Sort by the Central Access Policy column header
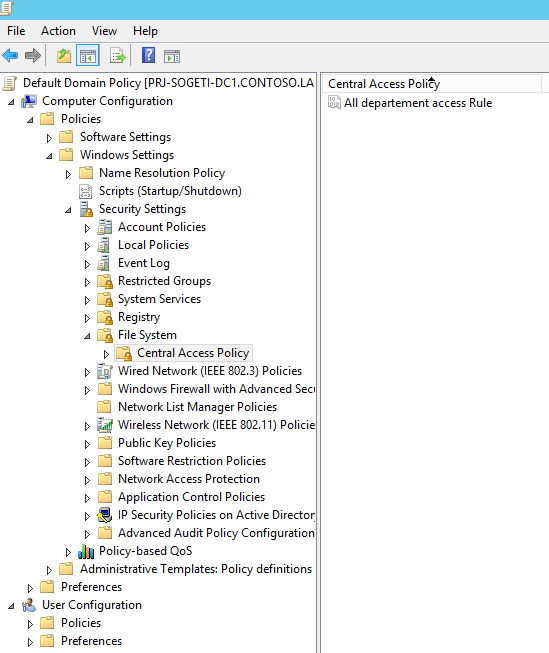 [432, 84]
